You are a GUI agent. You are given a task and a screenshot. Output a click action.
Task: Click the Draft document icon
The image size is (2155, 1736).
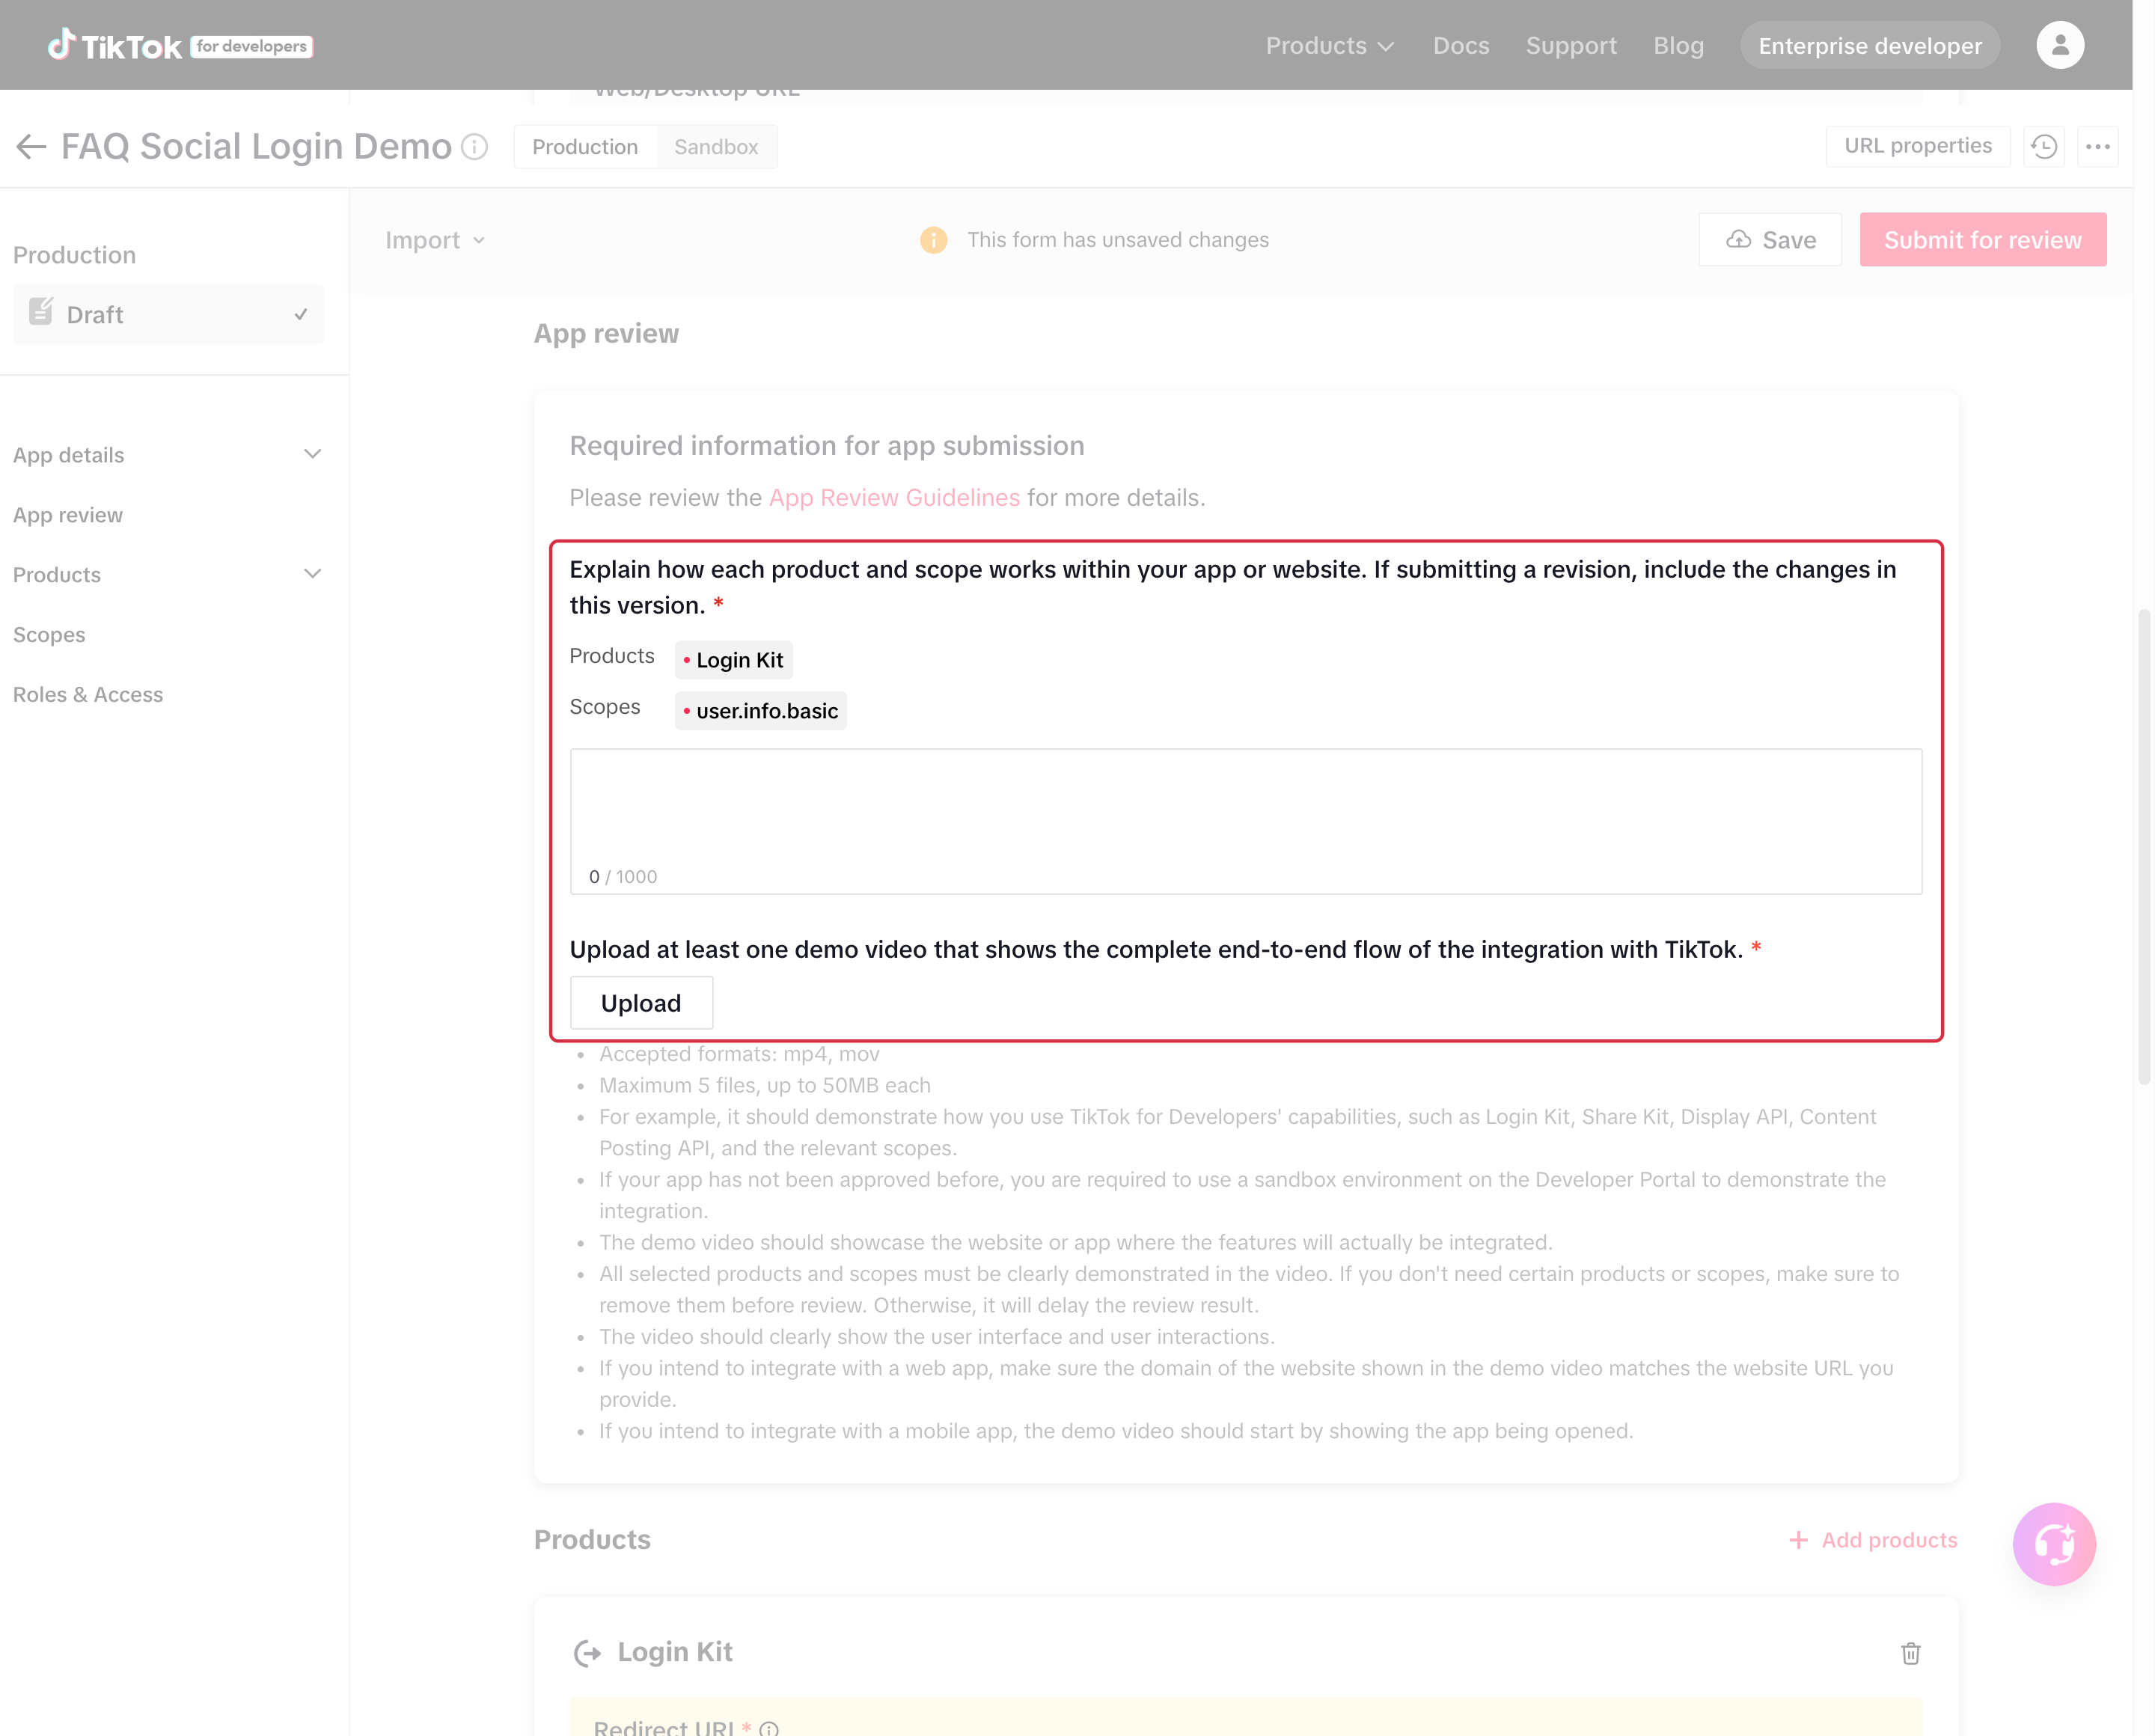(41, 313)
